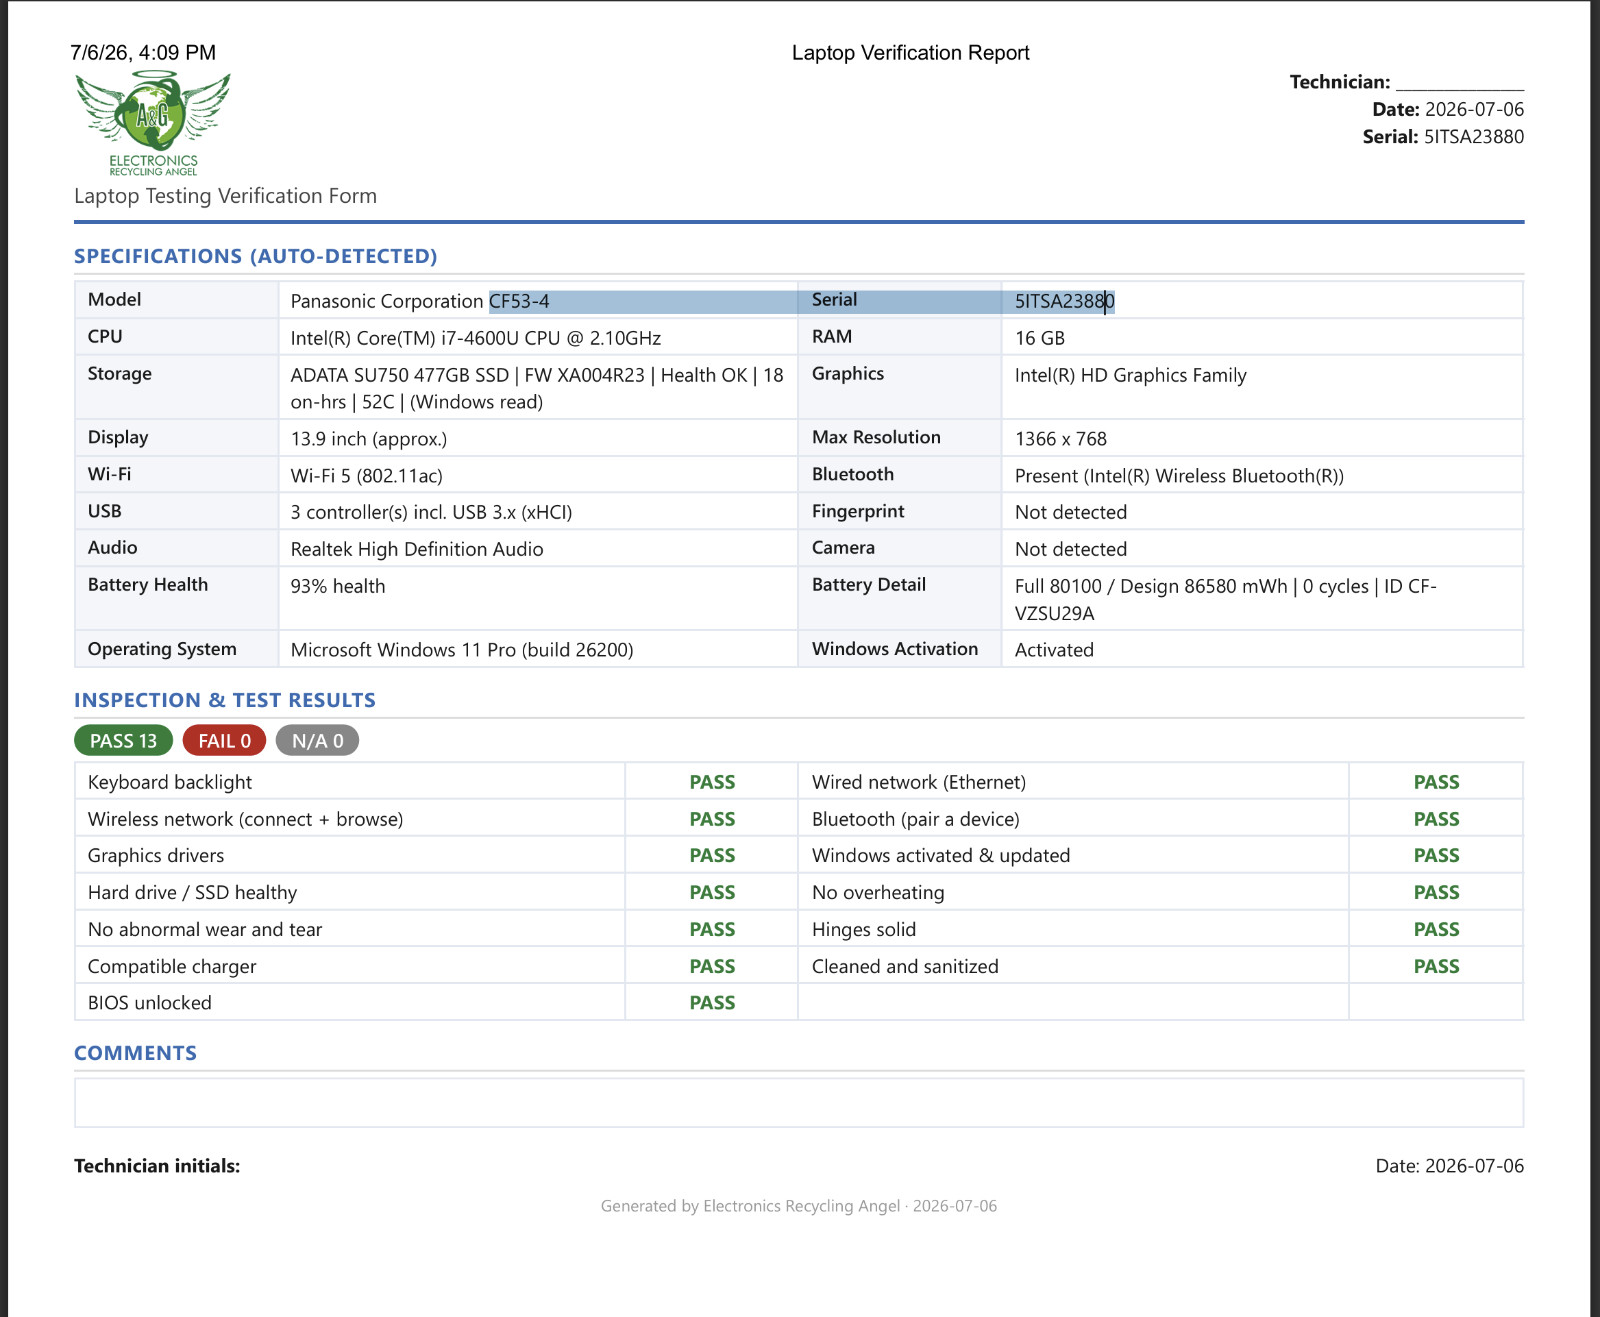The image size is (1600, 1317).
Task: Click the 'Battery Health' row label
Action: [148, 585]
